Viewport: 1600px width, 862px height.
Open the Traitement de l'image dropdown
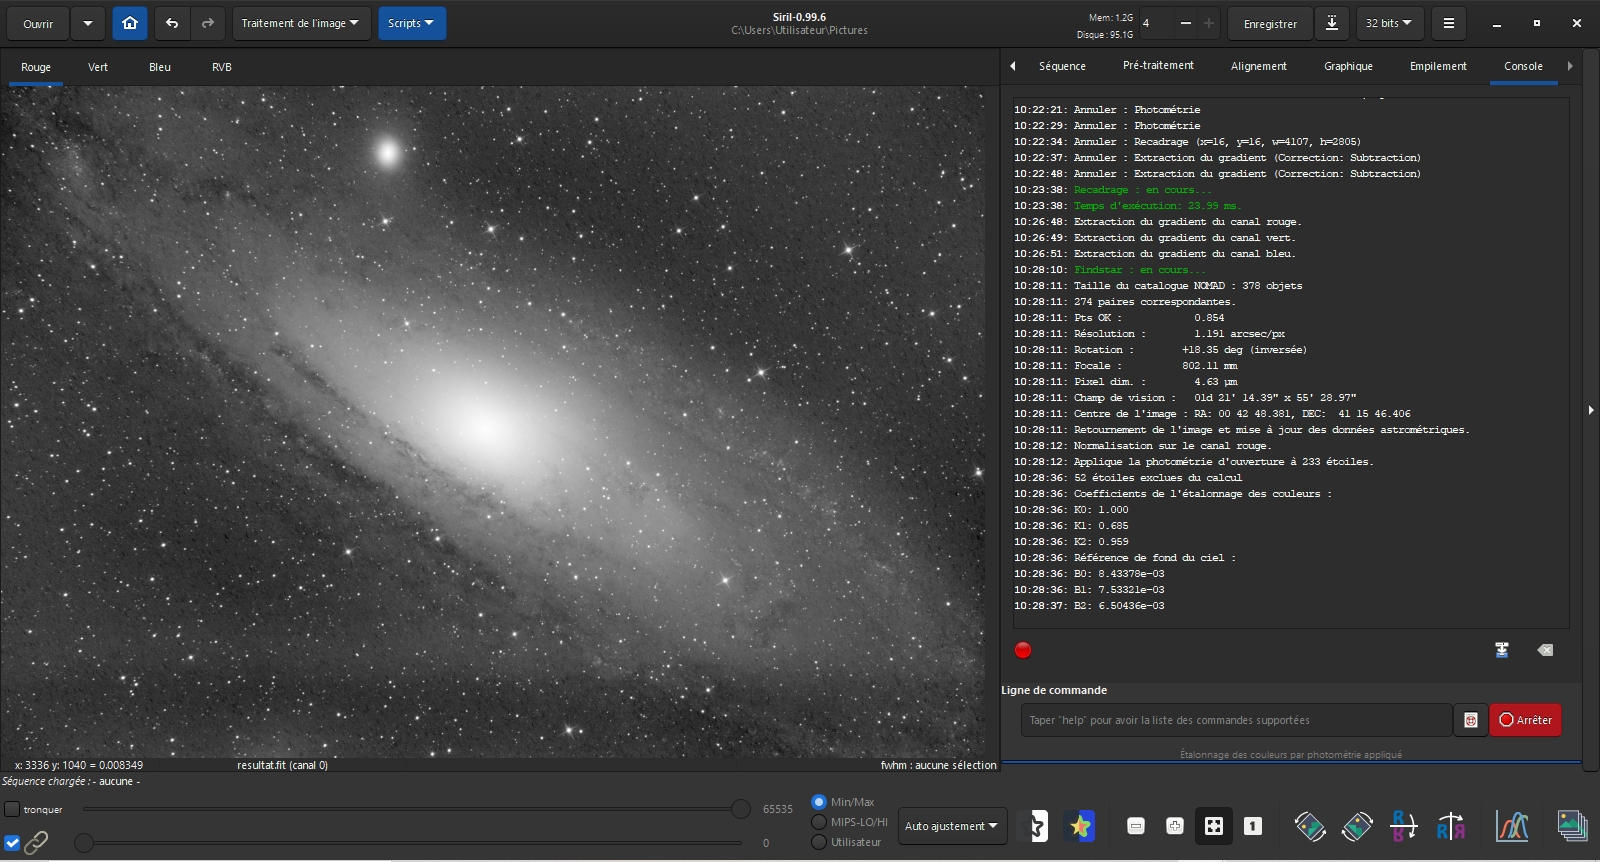click(300, 23)
